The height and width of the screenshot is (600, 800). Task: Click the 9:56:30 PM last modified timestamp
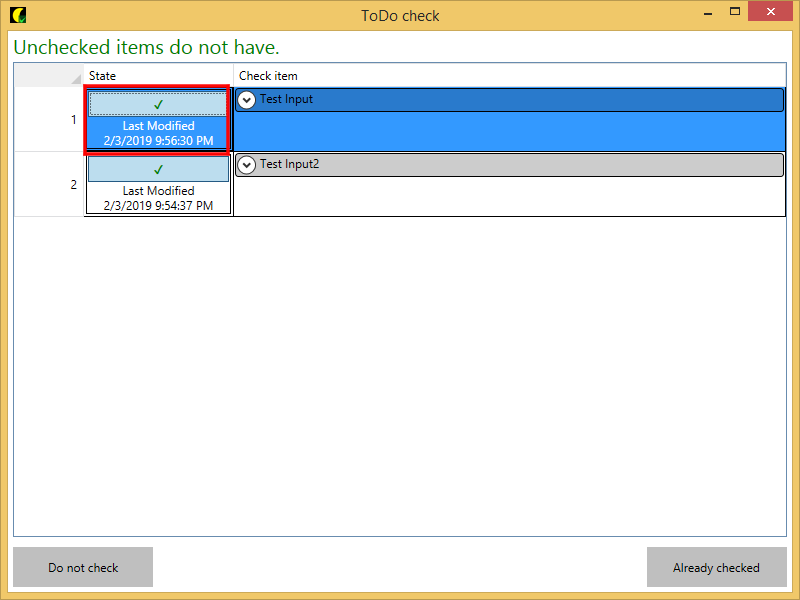point(158,141)
